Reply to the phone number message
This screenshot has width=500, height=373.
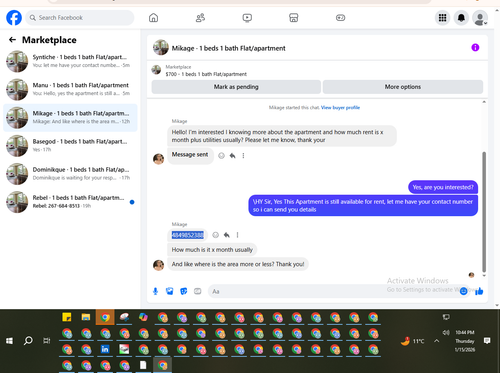point(227,235)
